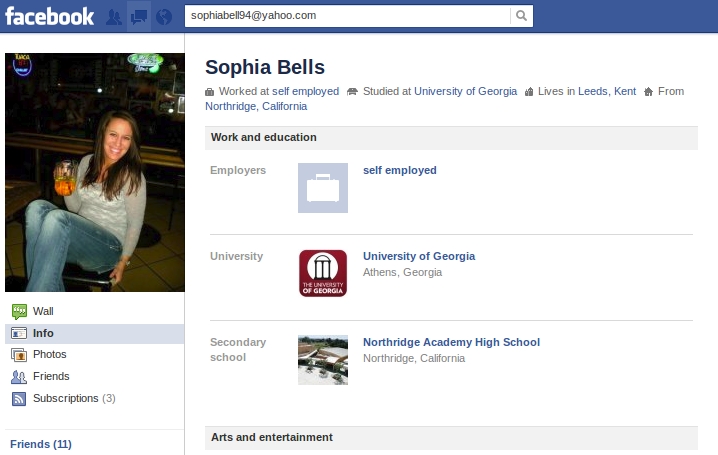Open friend requests icon in header
718x455 pixels.
[x=114, y=17]
